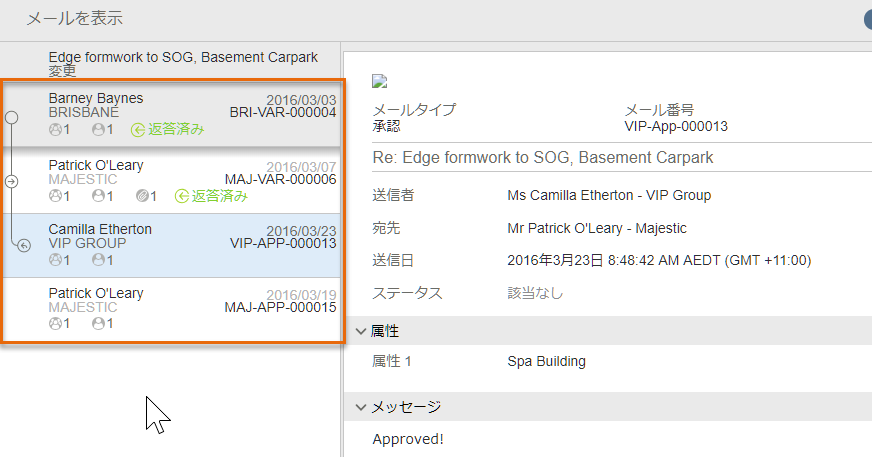Open Patrick O'Leary mail MAJ-APP-000015
This screenshot has width=872, height=457.
coord(172,309)
